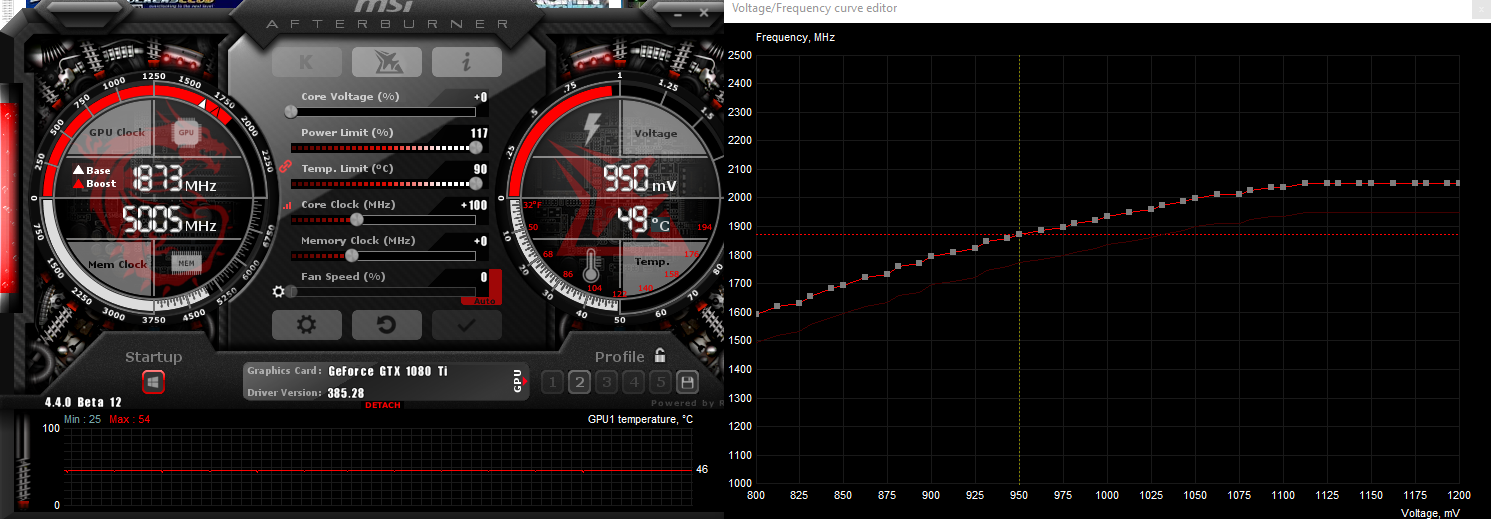The image size is (1491, 519).
Task: Save profile using the floppy disk icon
Action: tap(687, 382)
